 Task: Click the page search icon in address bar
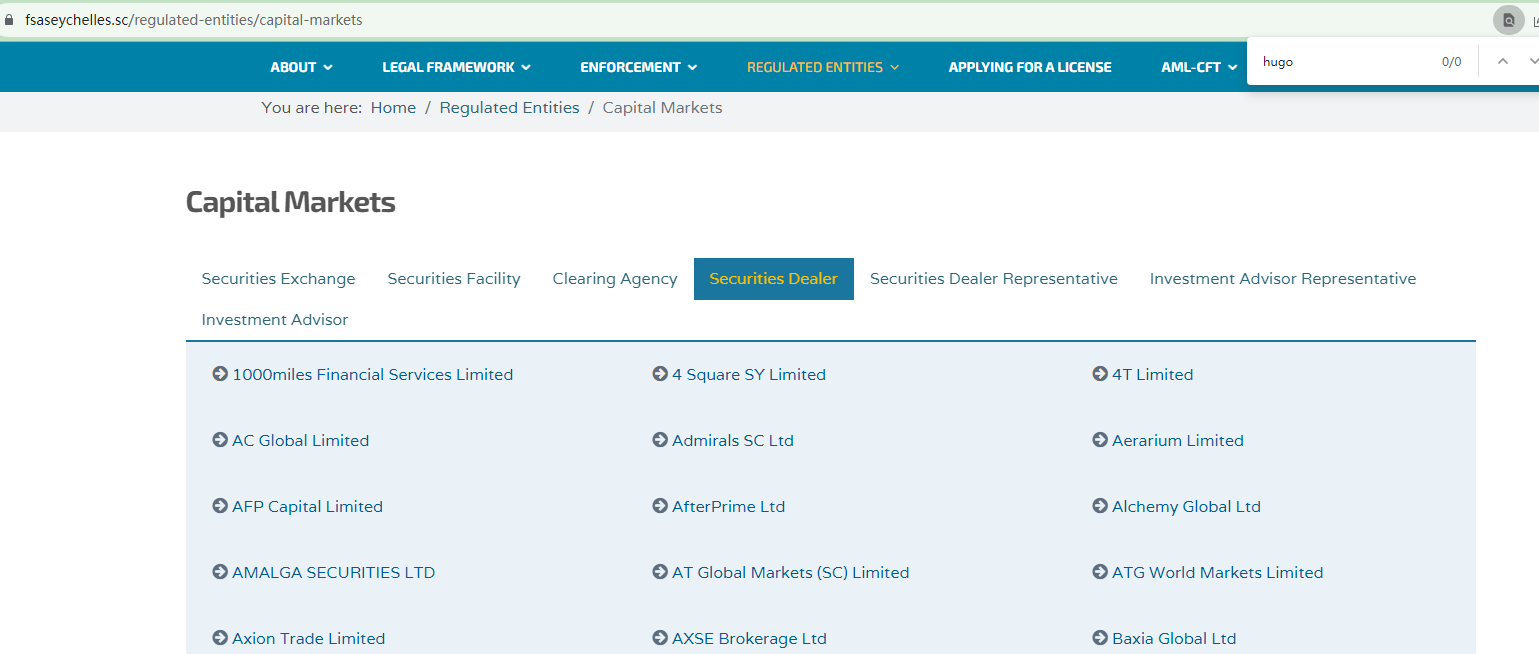pyautogui.click(x=1508, y=20)
